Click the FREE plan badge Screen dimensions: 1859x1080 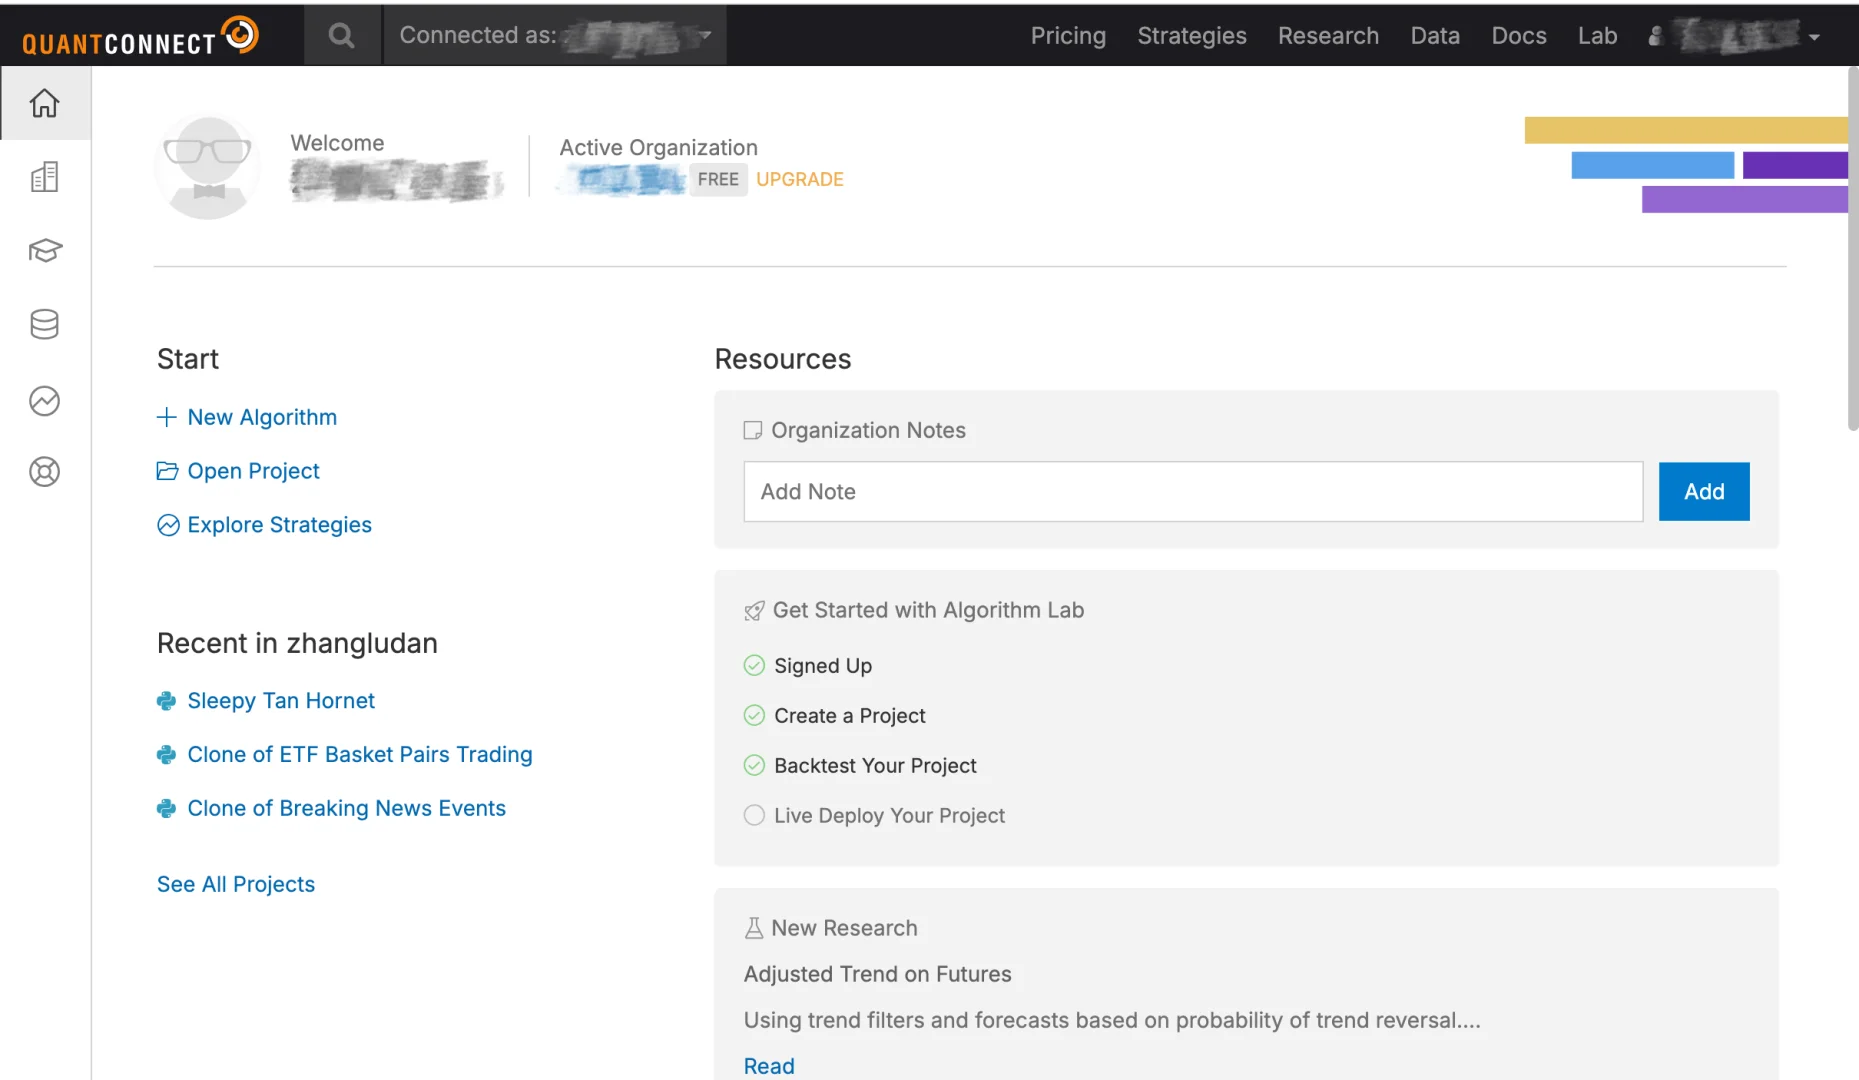coord(718,179)
